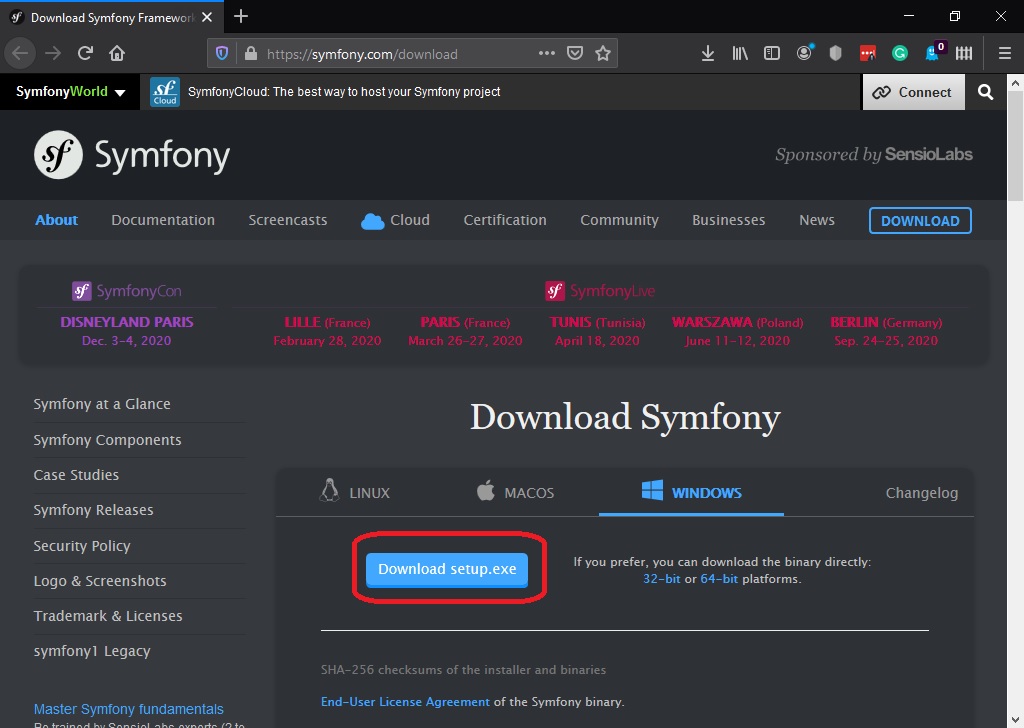This screenshot has width=1024, height=728.
Task: Select the Windows tab
Action: (x=691, y=492)
